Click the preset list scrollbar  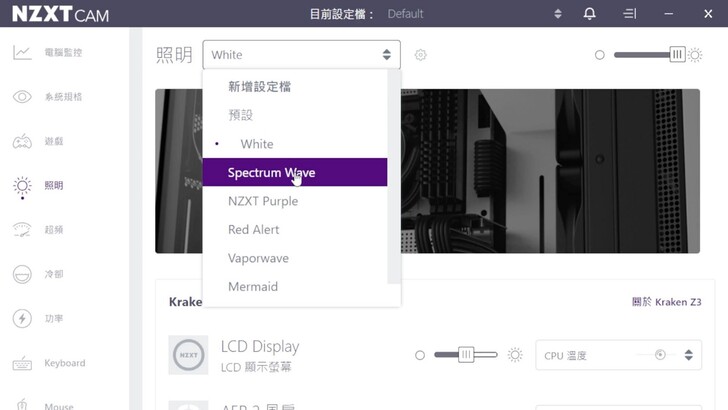coord(394,176)
